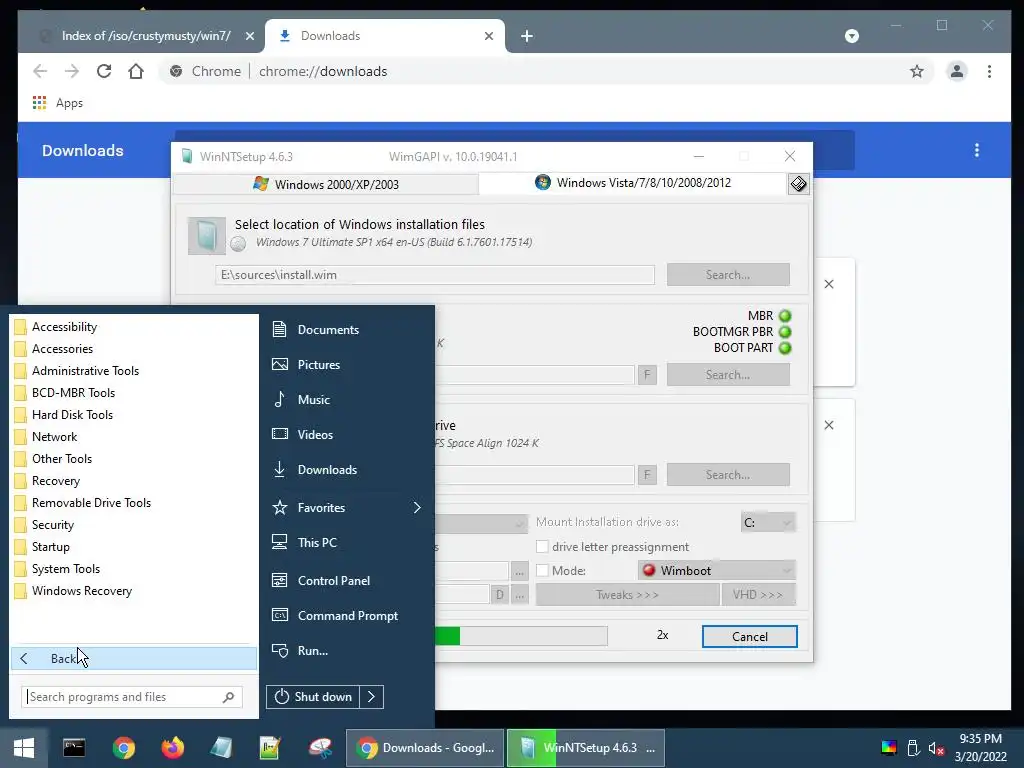
Task: Open the notepad-style green taskbar icon
Action: click(270, 748)
